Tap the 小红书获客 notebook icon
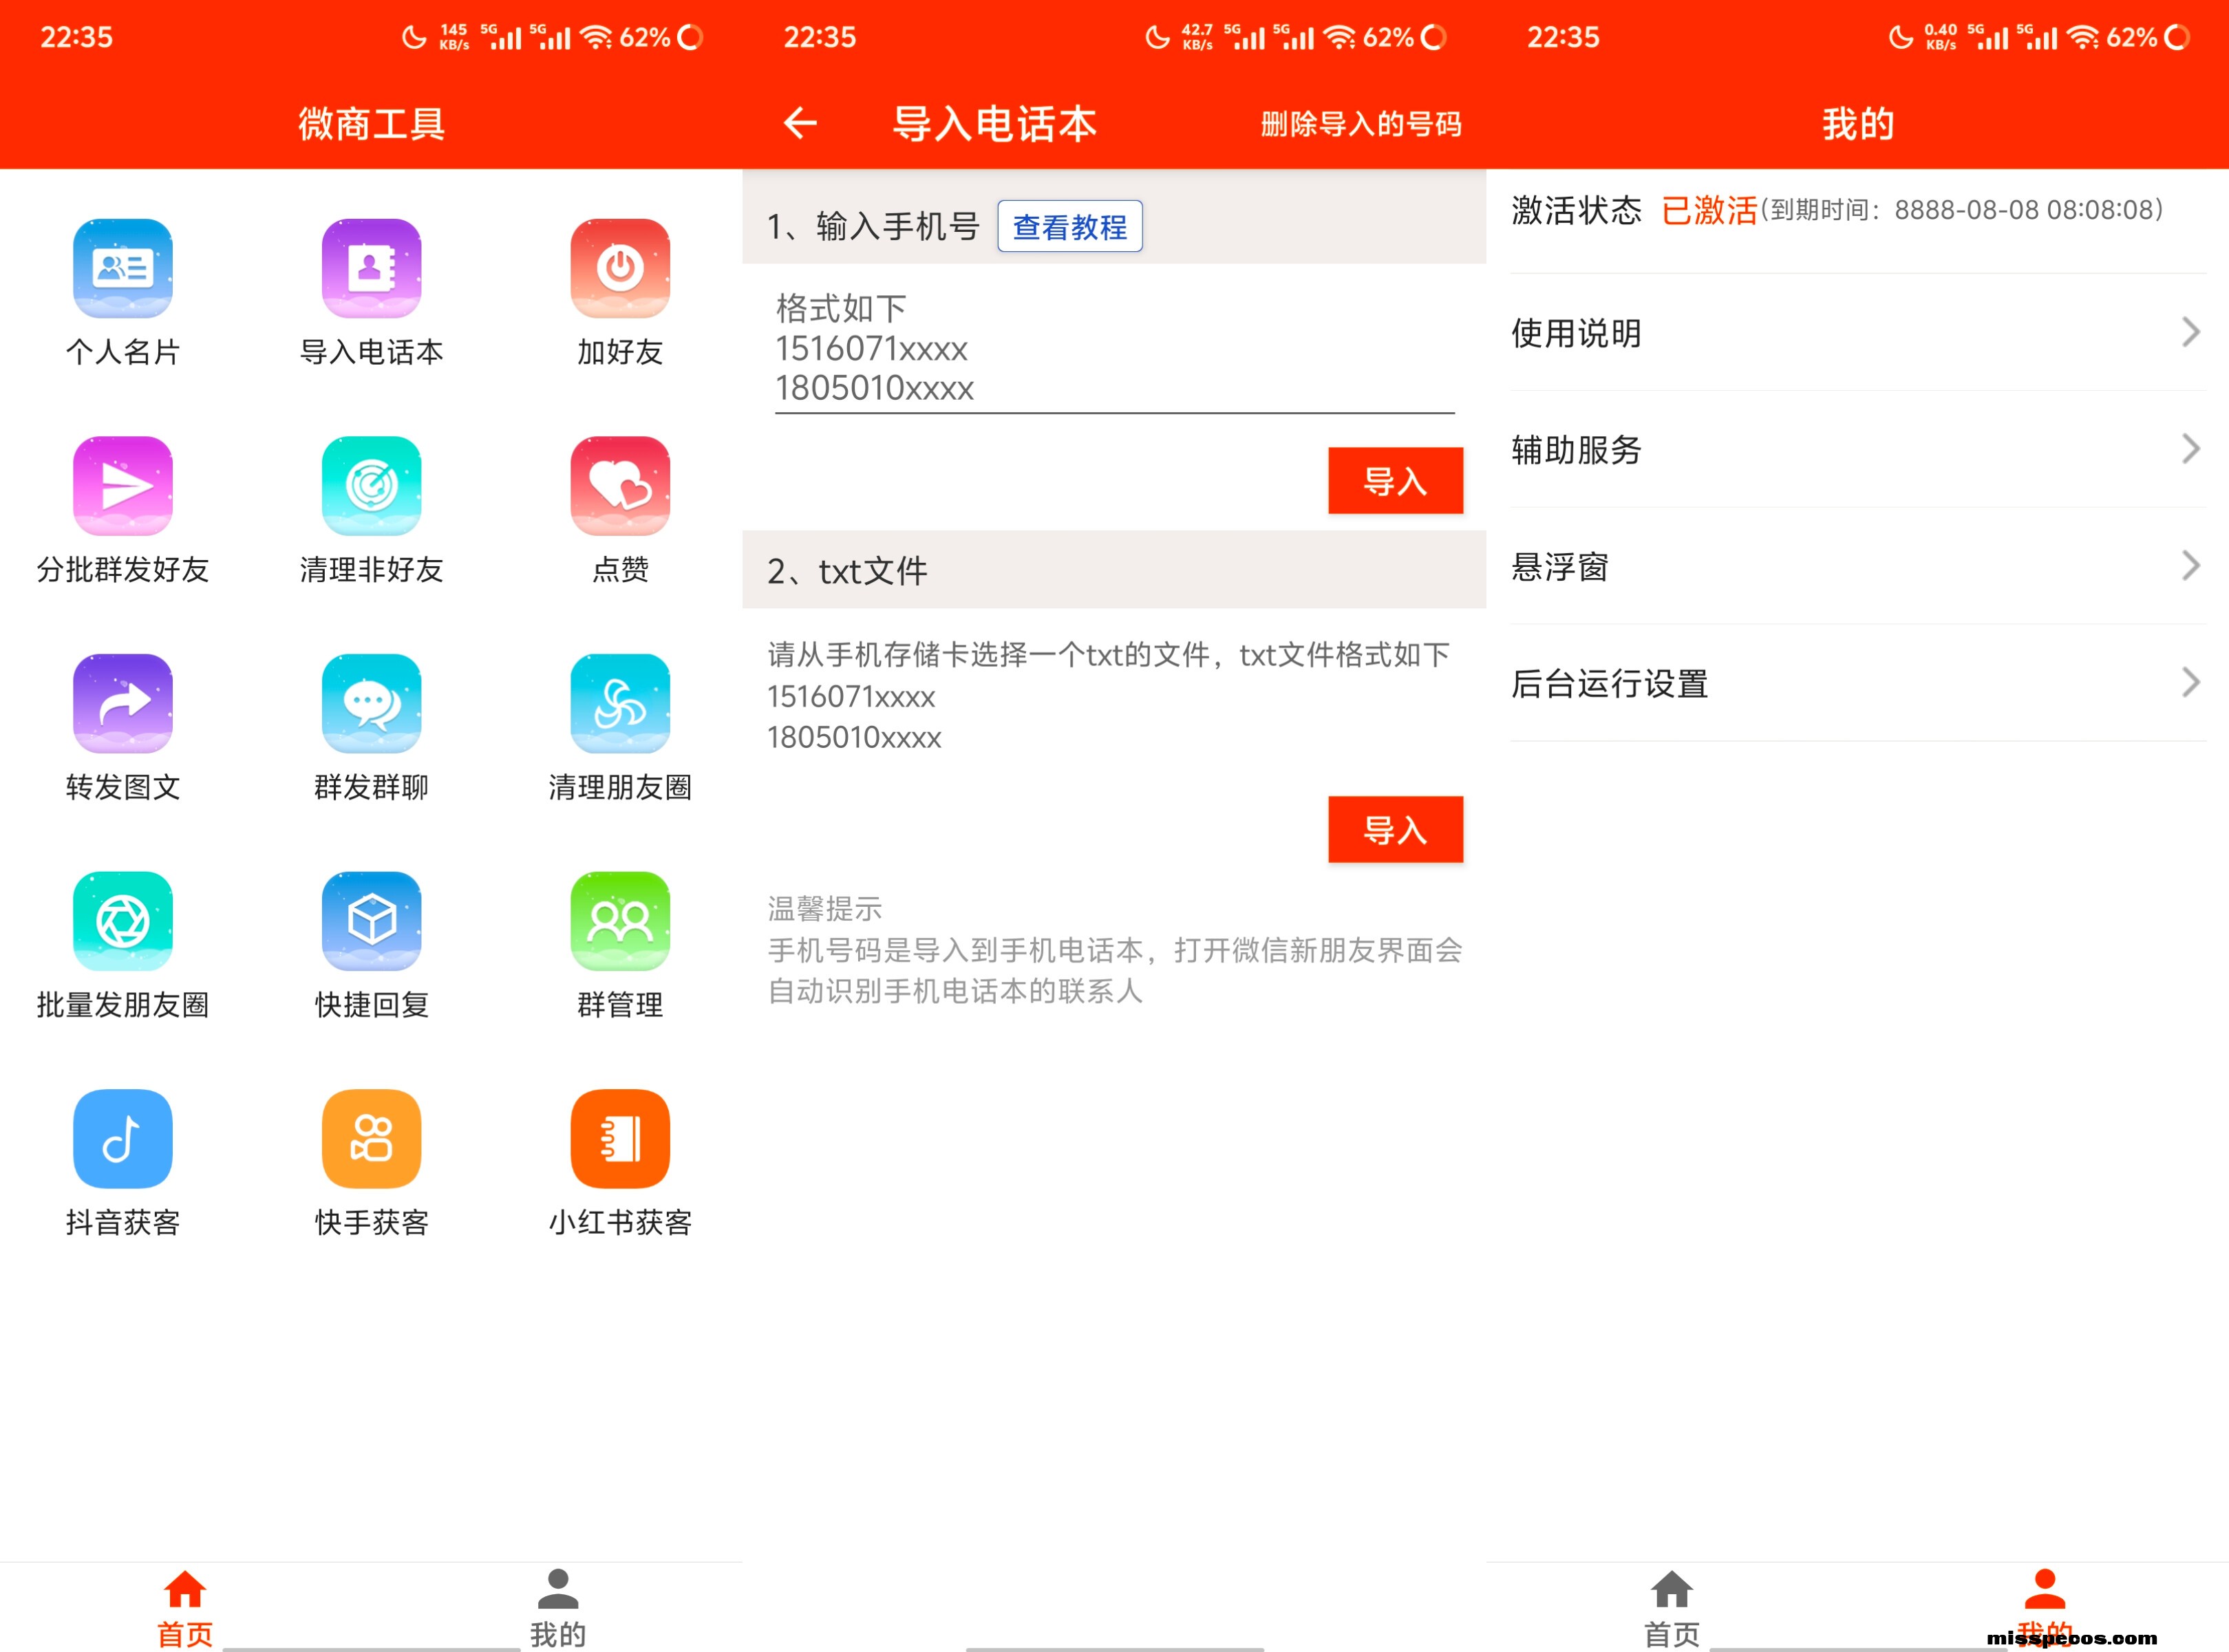This screenshot has height=1652, width=2229. 620,1138
